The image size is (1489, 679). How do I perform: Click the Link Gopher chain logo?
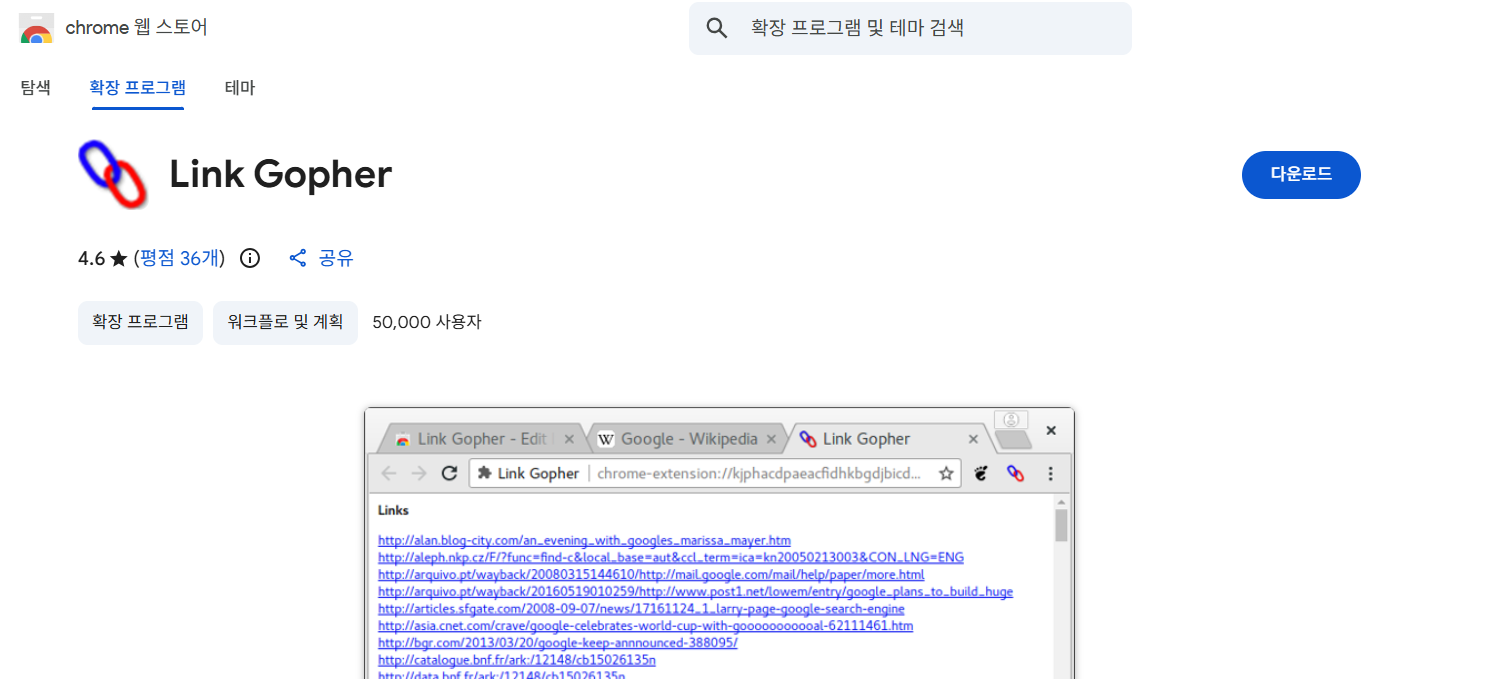112,175
